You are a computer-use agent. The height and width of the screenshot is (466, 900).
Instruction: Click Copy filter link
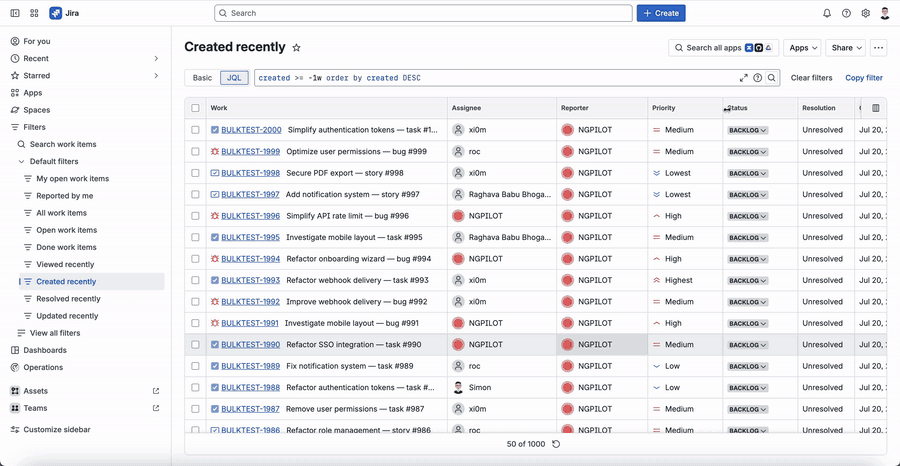(x=864, y=78)
